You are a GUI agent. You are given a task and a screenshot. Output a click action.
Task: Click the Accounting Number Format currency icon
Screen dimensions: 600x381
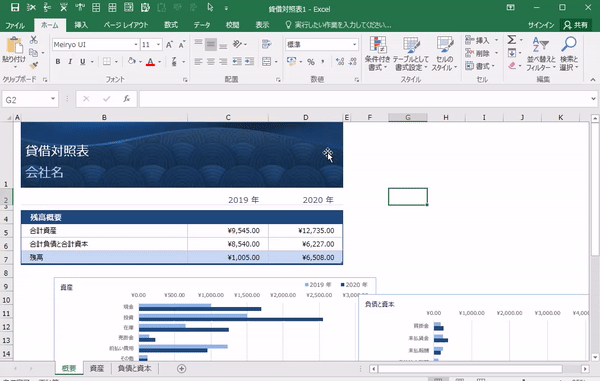click(292, 62)
